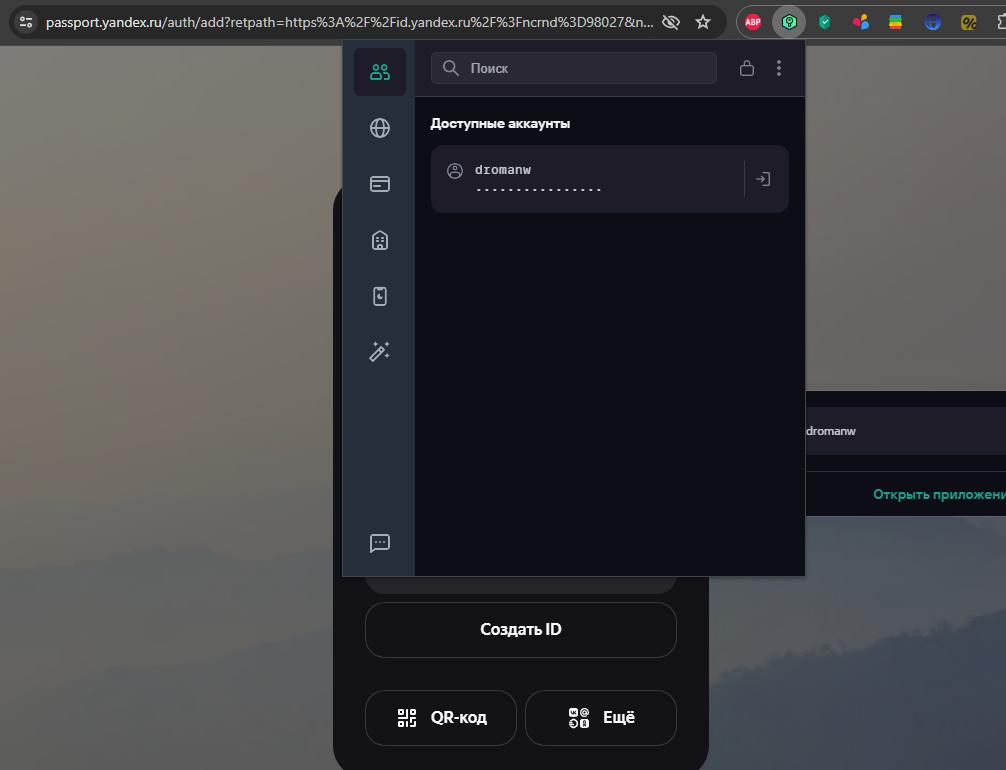Open the feedback chat icon in sidebar
Screen dimensions: 1006x770
[380, 543]
